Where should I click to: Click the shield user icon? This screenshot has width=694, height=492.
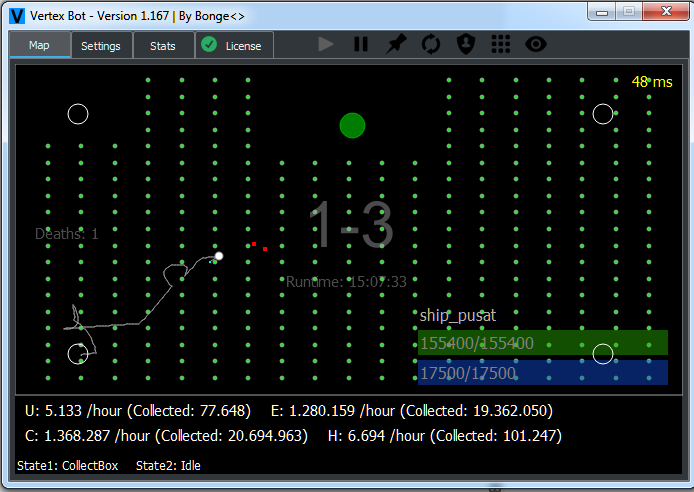point(466,44)
